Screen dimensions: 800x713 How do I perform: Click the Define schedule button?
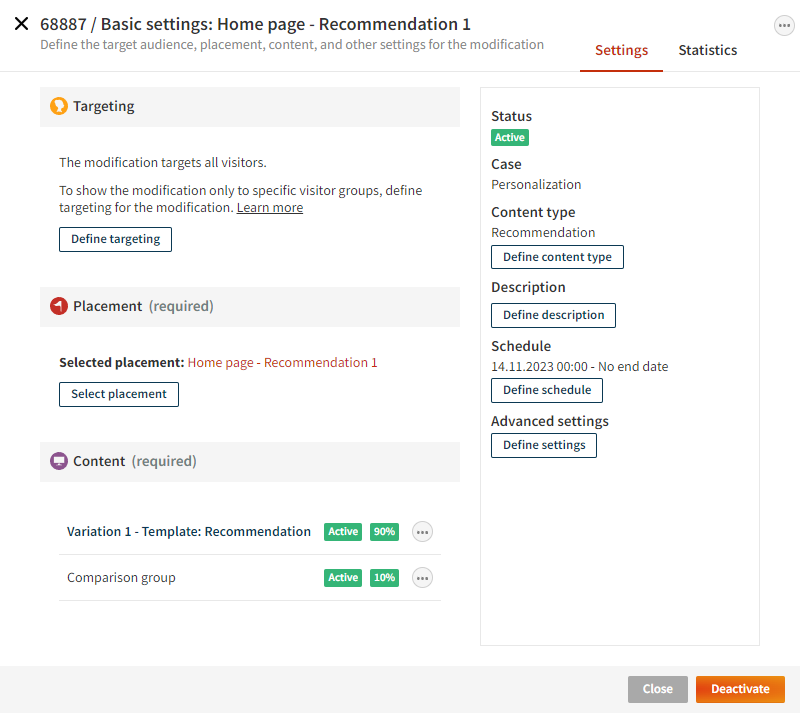(546, 390)
